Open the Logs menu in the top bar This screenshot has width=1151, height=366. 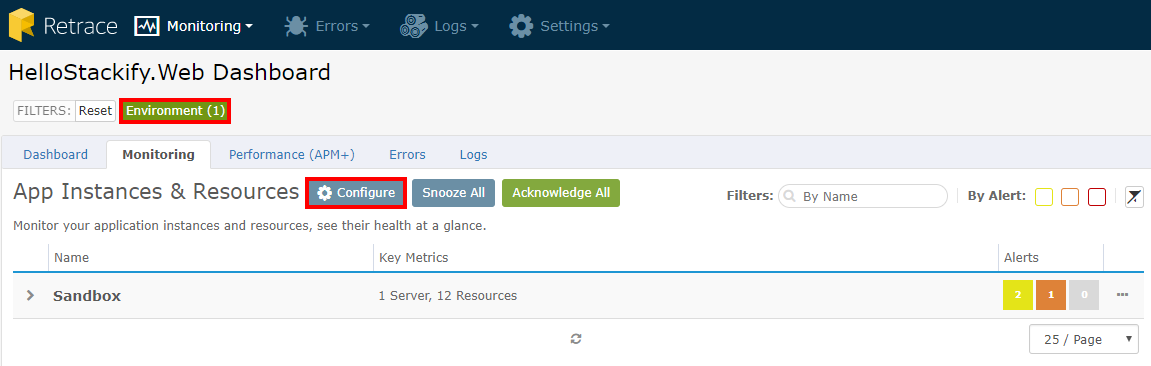click(x=439, y=26)
